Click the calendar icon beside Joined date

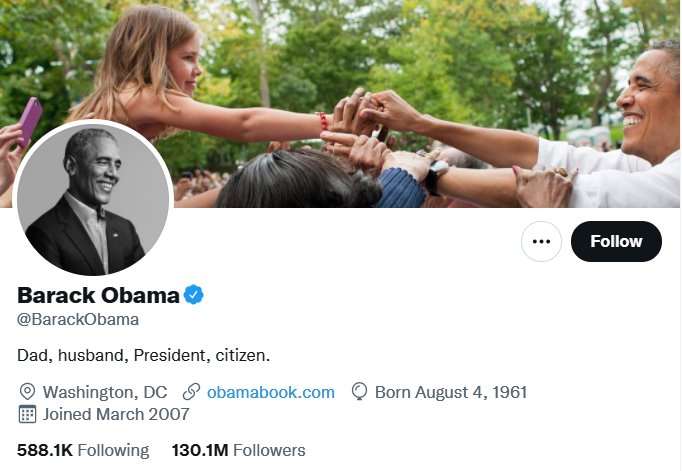click(27, 414)
